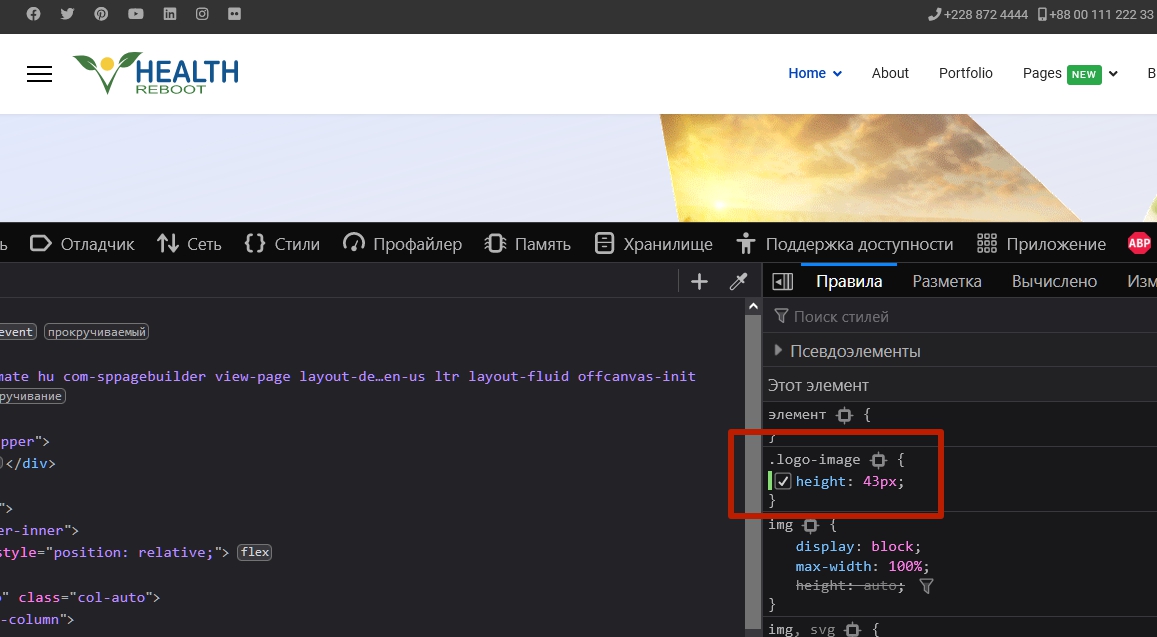Toggle the sidebar pane icon beside Правила
Screen dimensions: 1157x637
(x=783, y=282)
